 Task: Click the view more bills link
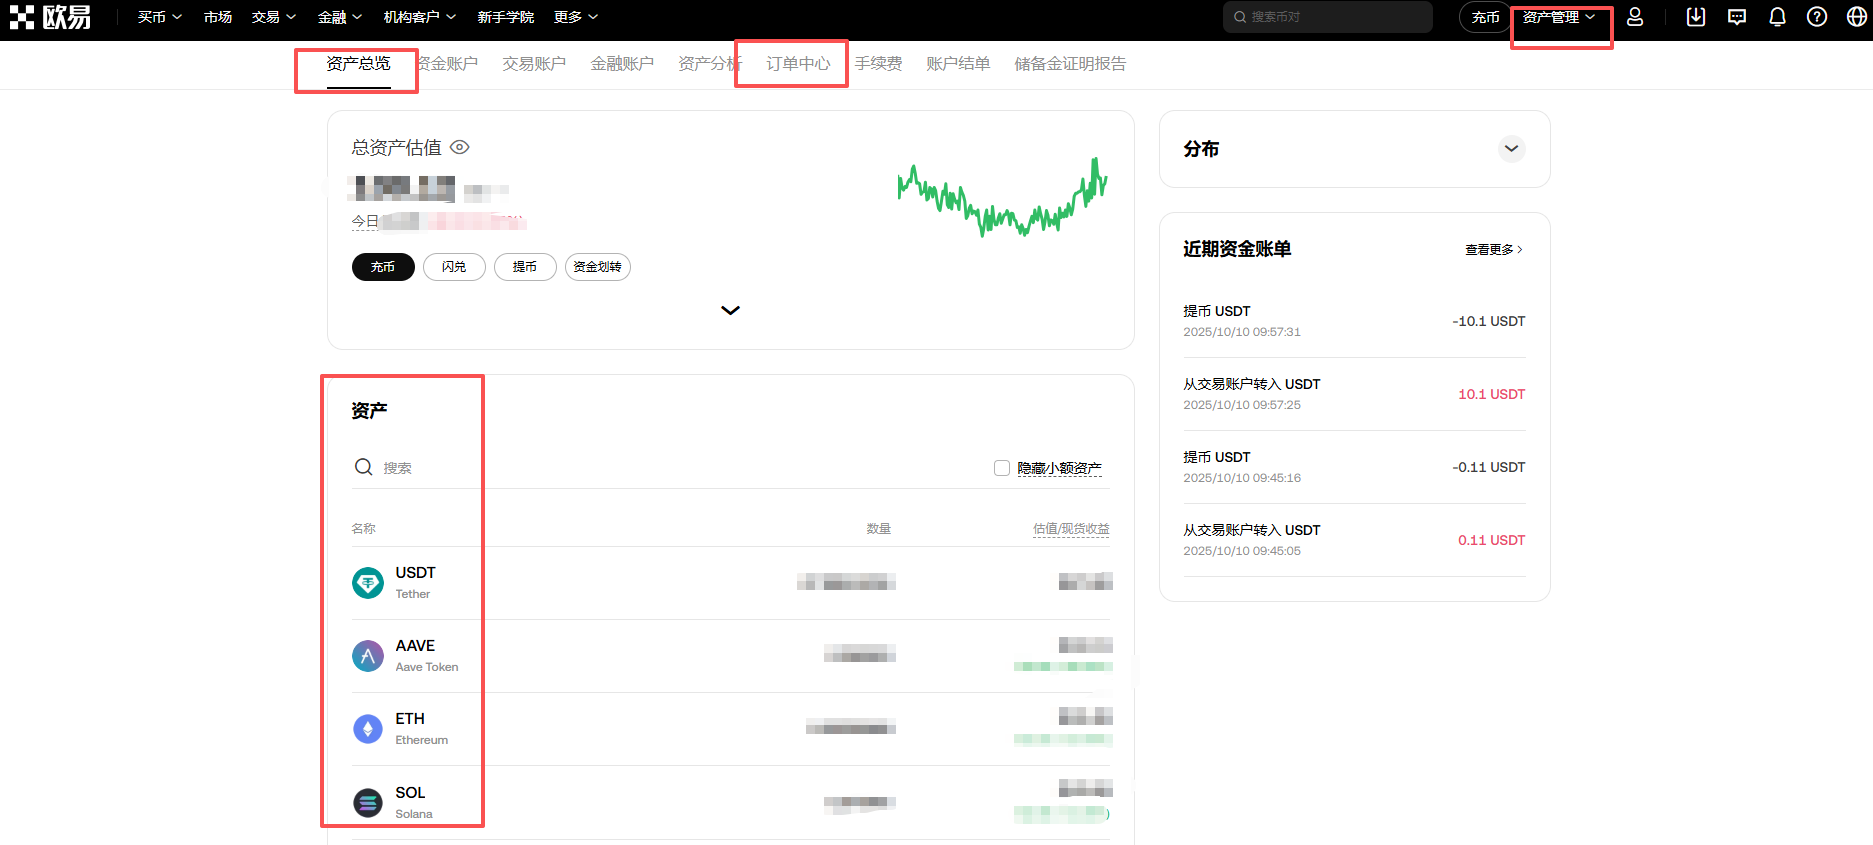(1493, 250)
